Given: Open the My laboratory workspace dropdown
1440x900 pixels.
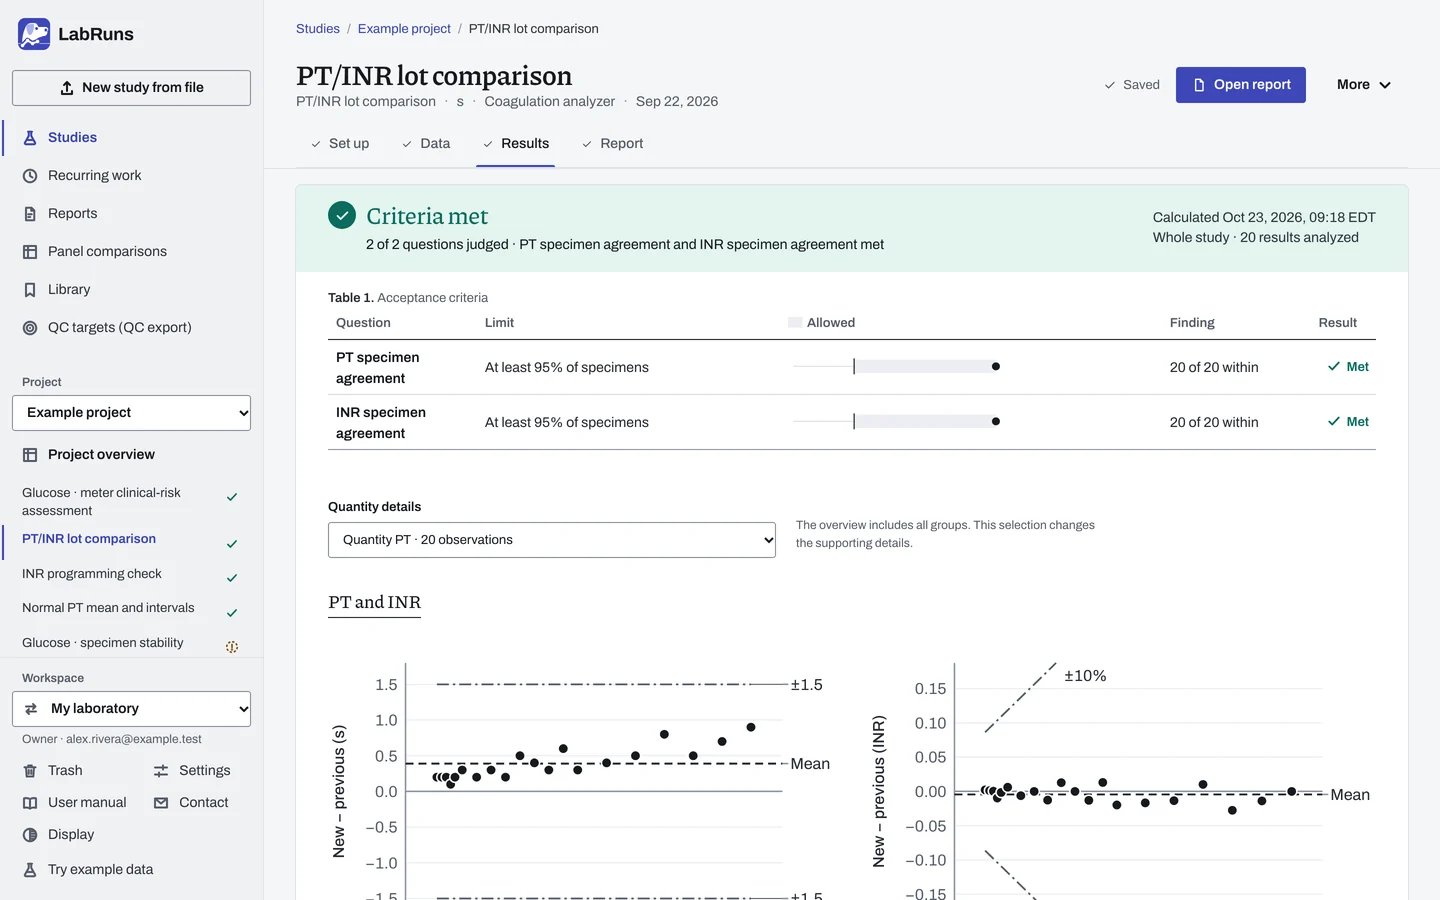Looking at the screenshot, I should pos(131,709).
